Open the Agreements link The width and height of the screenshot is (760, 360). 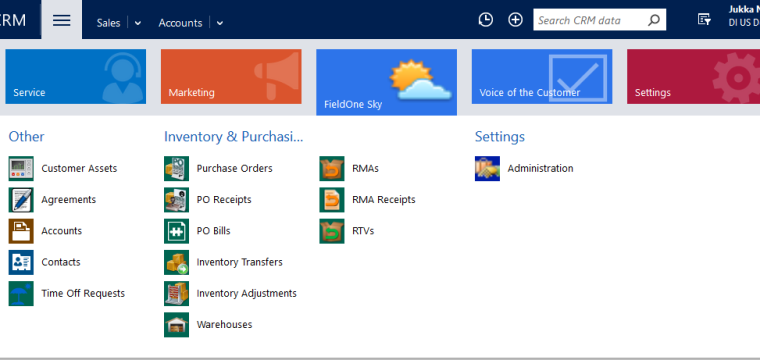(68, 200)
